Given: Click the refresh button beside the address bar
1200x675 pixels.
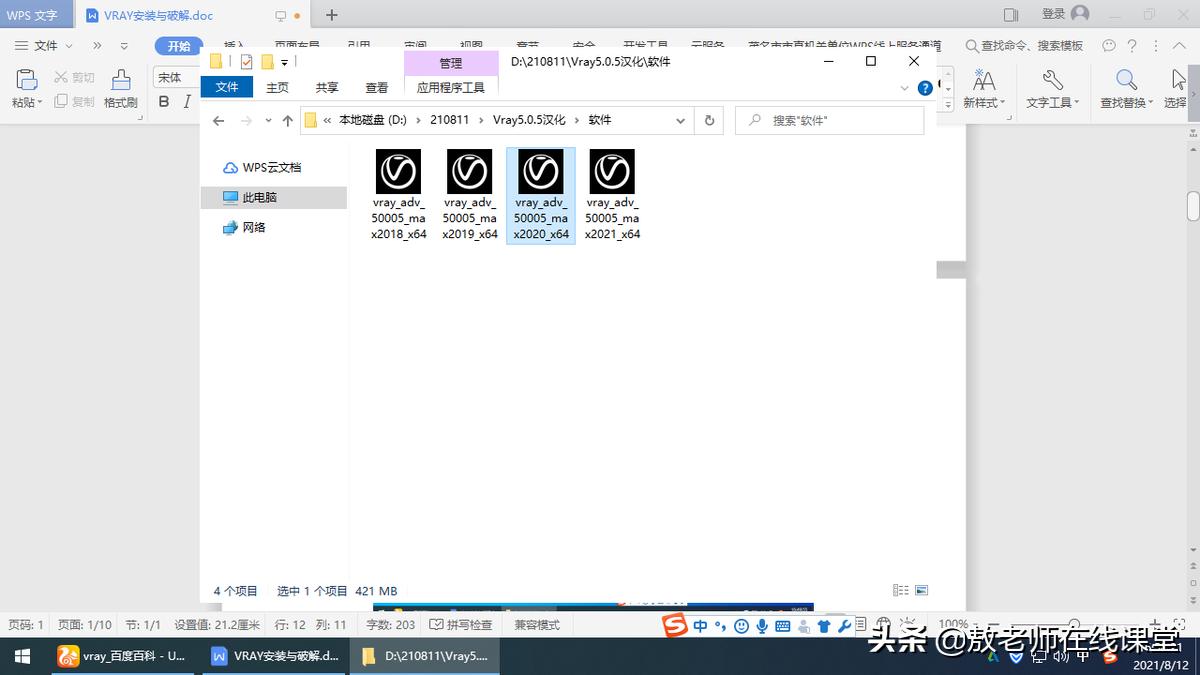Looking at the screenshot, I should click(x=709, y=119).
